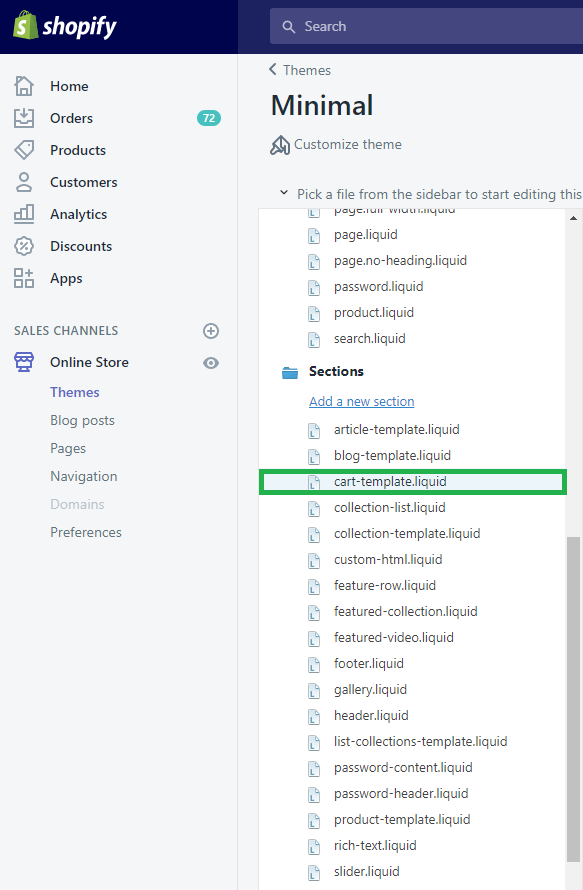
Task: Focus the Search input field
Action: point(426,26)
